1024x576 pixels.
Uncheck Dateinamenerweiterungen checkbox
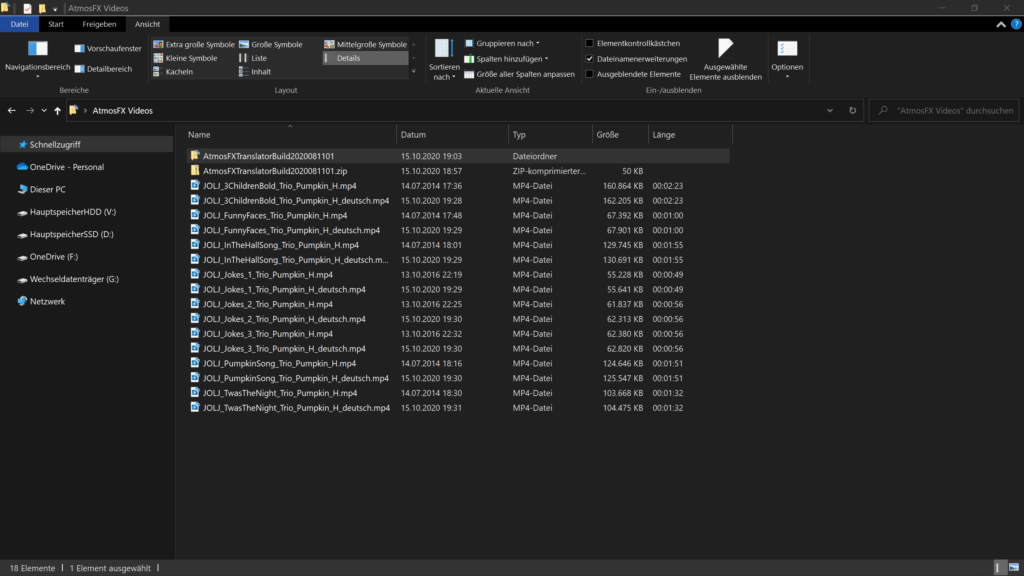(590, 59)
